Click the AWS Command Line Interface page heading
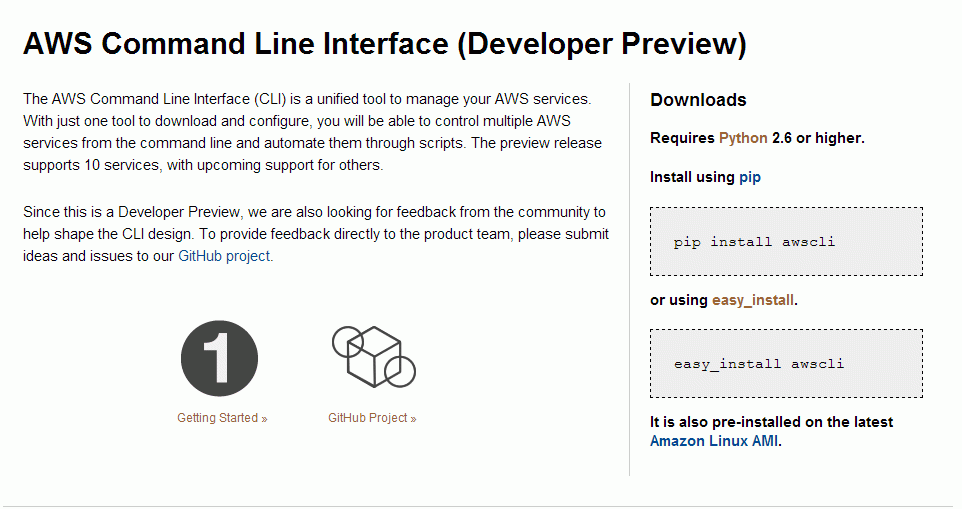Image resolution: width=962 pixels, height=509 pixels. (385, 44)
